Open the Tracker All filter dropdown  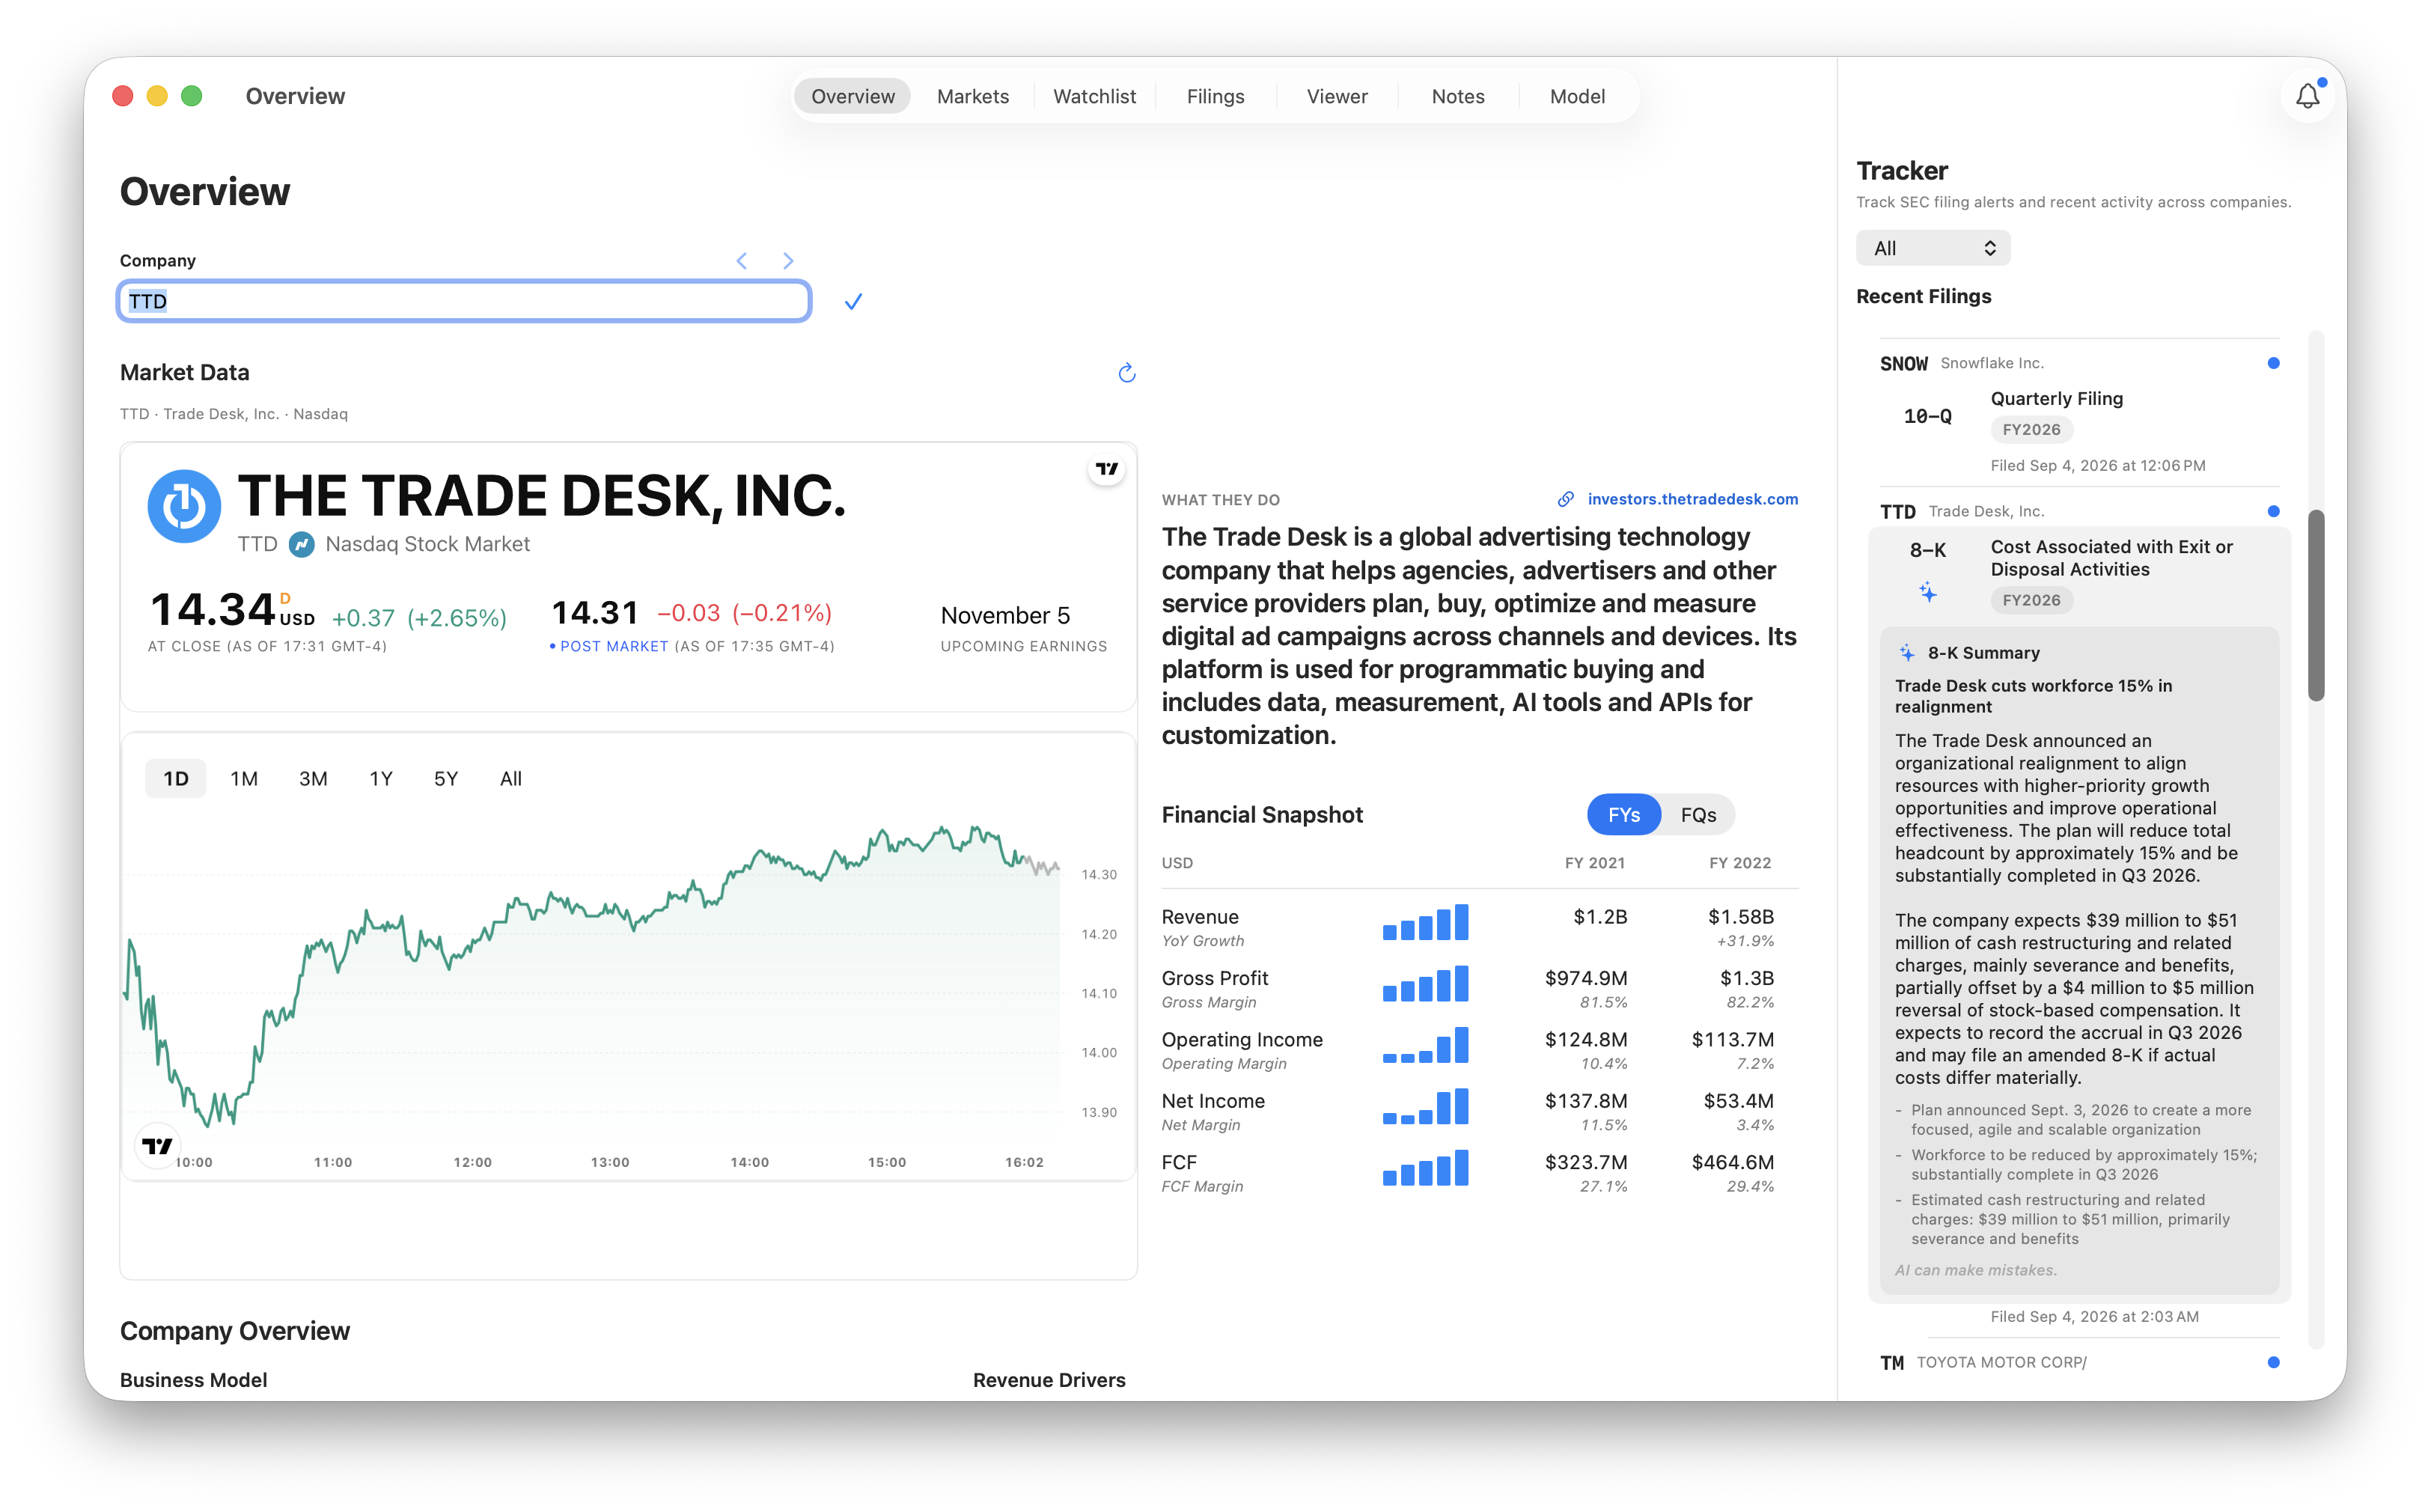point(1932,248)
